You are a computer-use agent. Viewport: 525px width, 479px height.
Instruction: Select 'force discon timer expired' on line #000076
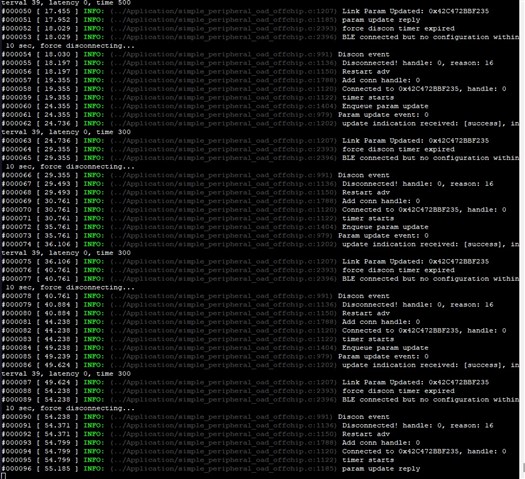point(398,270)
